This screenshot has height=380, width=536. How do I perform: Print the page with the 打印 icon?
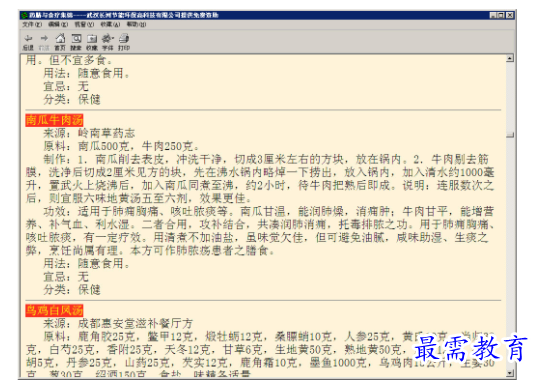pos(124,42)
